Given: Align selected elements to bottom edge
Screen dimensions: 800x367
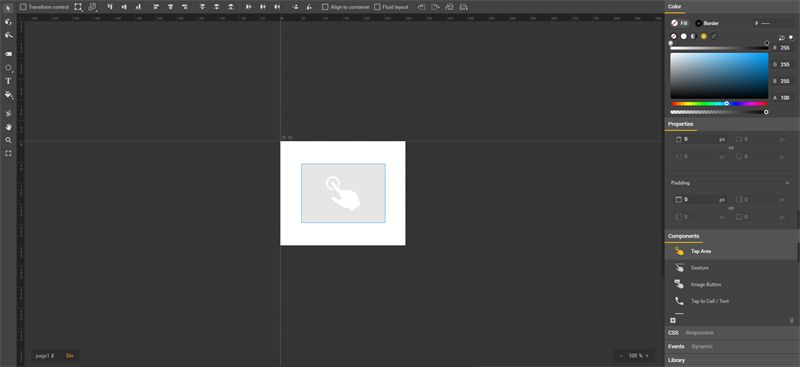Looking at the screenshot, I should click(x=138, y=7).
